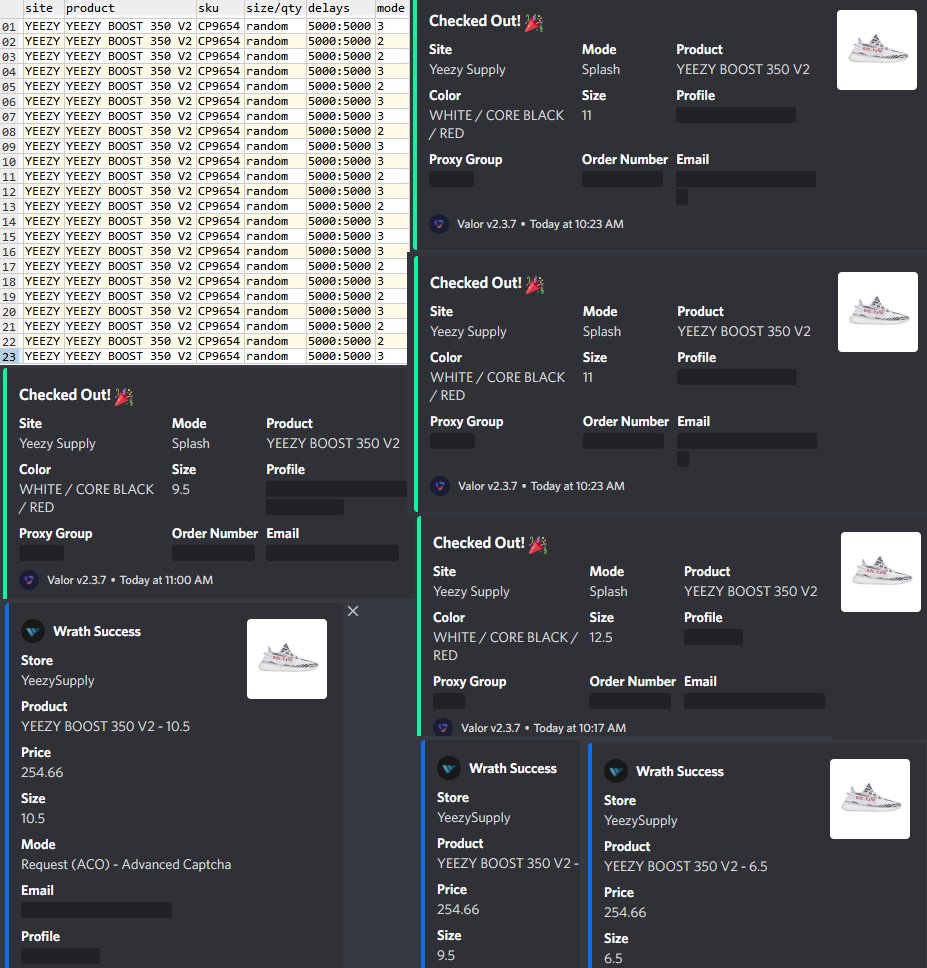The image size is (927, 968).
Task: Click the 'Today at 10:17 AM' footer text
Action: (x=580, y=728)
